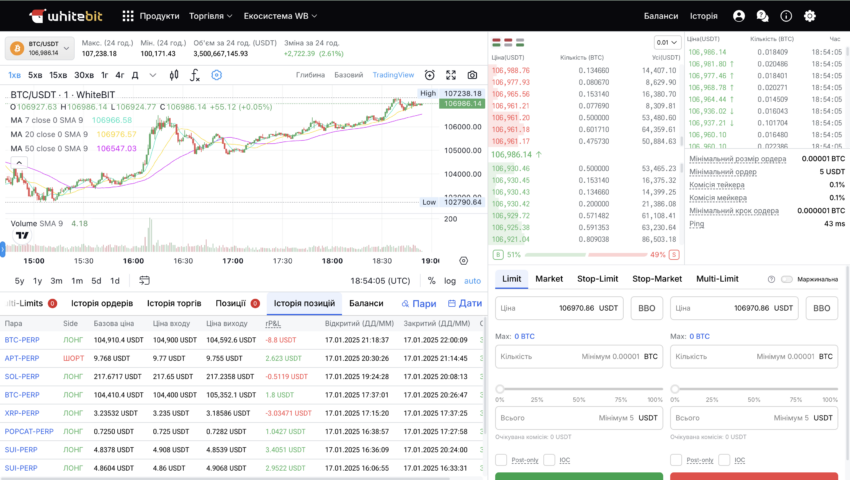Open the Products grid menu icon

click(127, 16)
